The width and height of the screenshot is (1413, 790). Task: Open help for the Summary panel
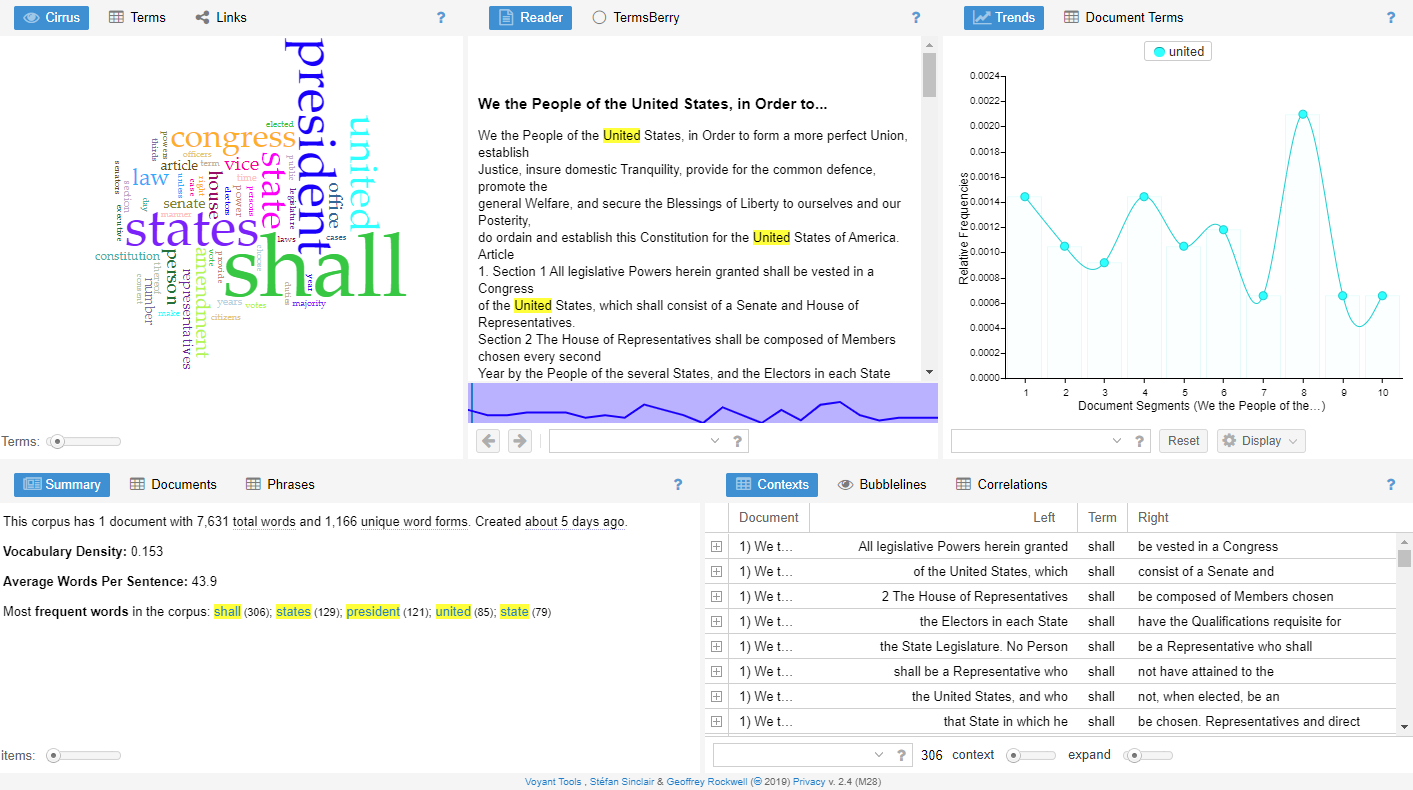click(x=678, y=484)
